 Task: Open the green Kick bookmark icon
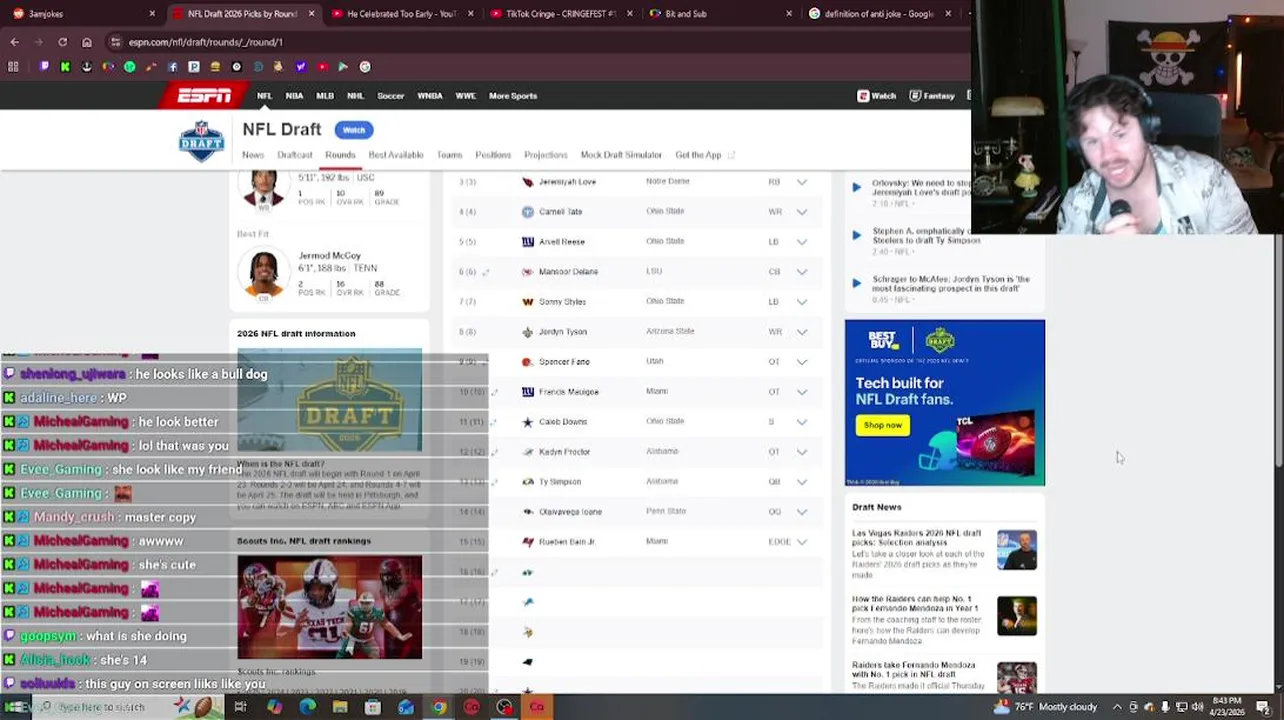65,67
